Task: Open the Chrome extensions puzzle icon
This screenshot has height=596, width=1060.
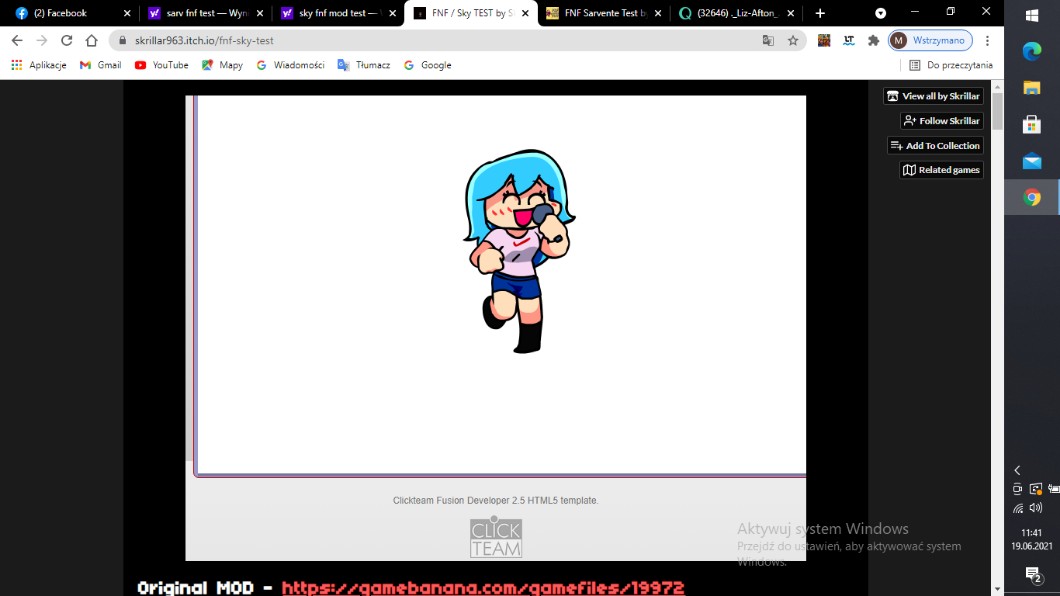Action: (x=873, y=41)
